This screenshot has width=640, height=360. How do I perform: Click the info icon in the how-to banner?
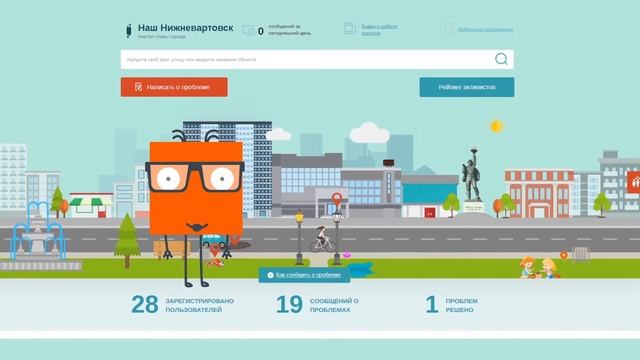270,275
